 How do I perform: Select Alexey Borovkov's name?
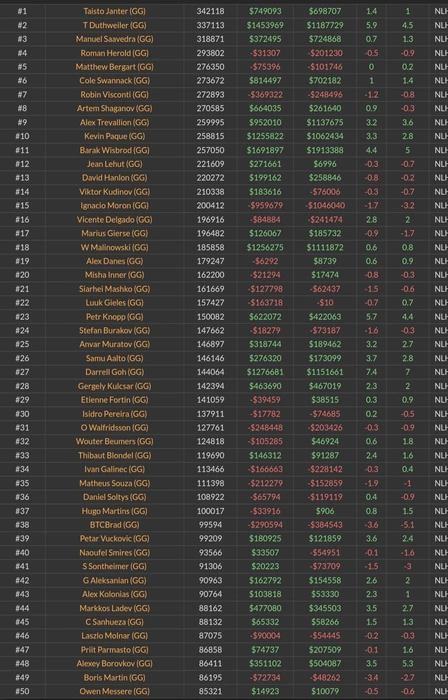point(114,663)
